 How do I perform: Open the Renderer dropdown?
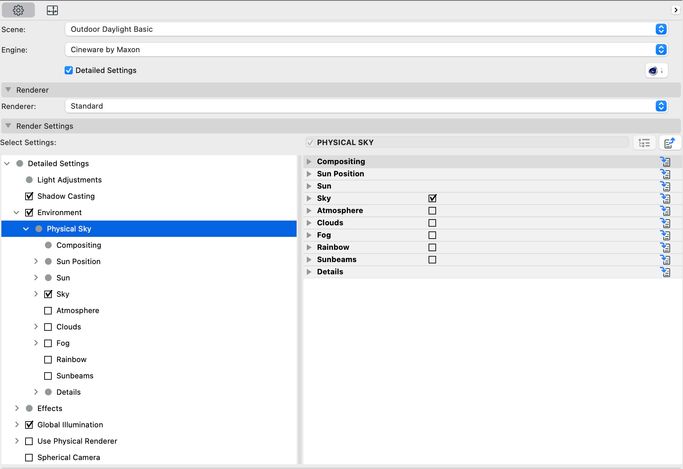pos(366,106)
